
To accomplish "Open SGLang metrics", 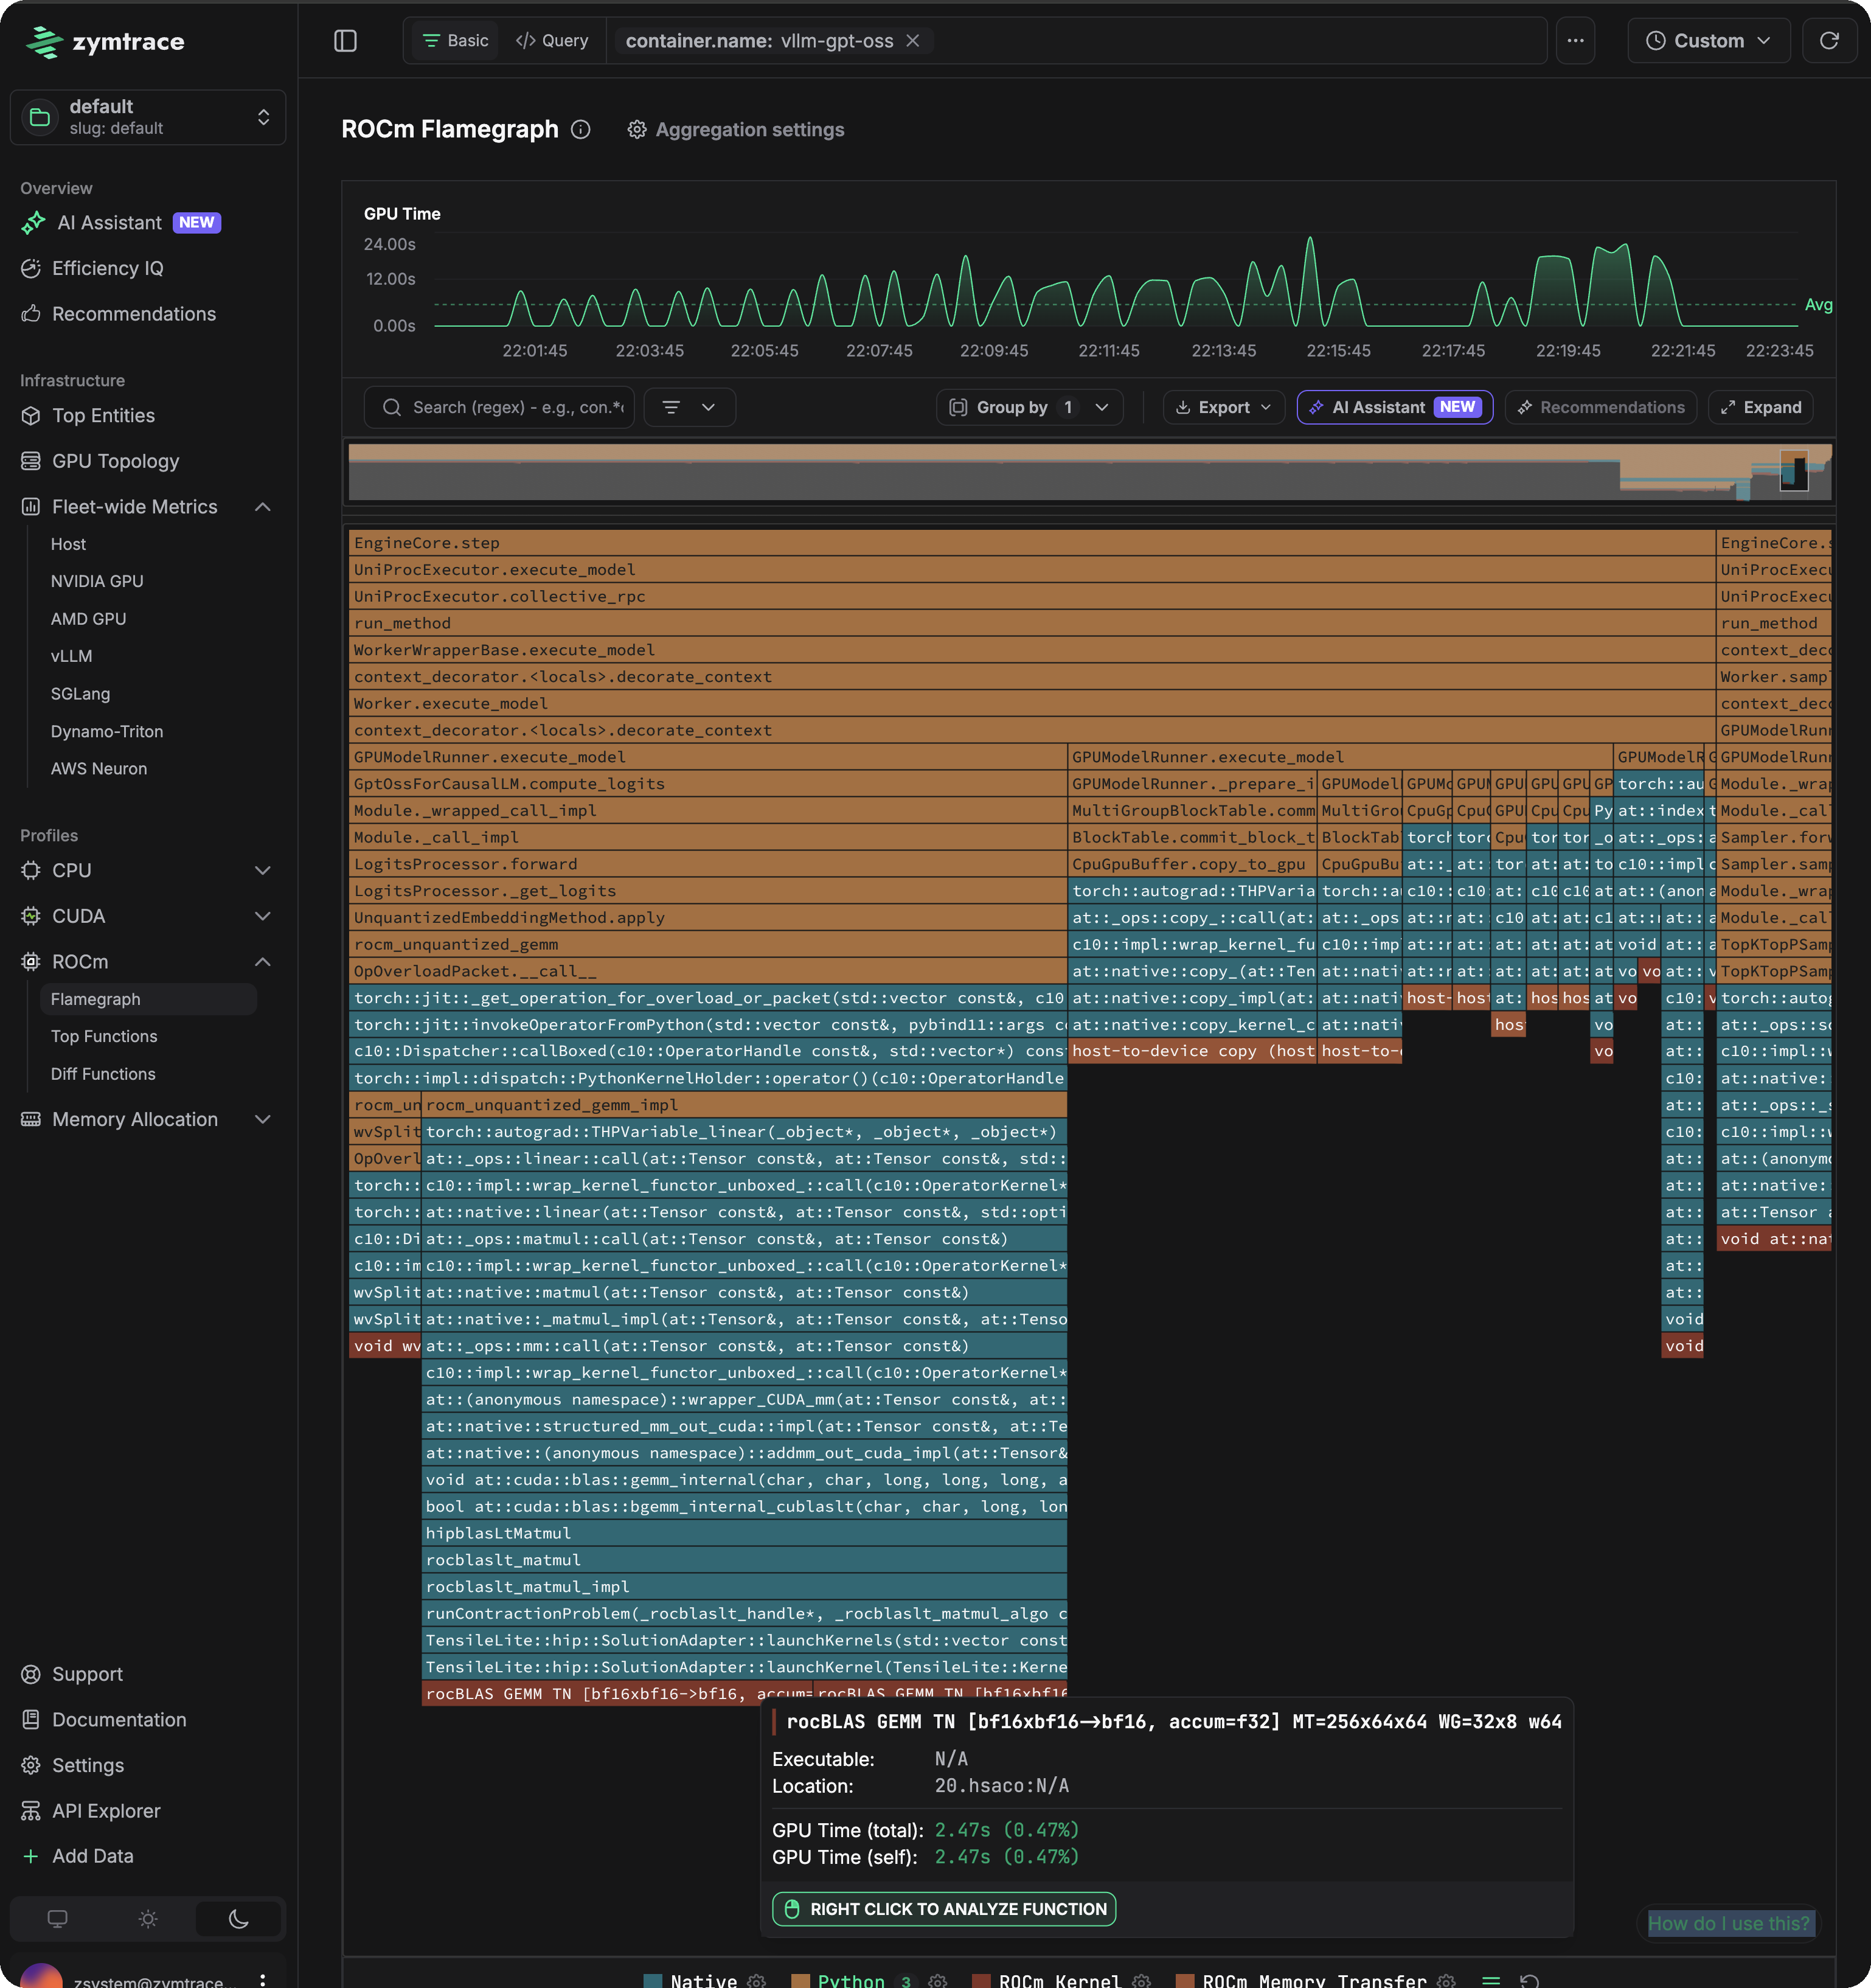I will tap(80, 694).
